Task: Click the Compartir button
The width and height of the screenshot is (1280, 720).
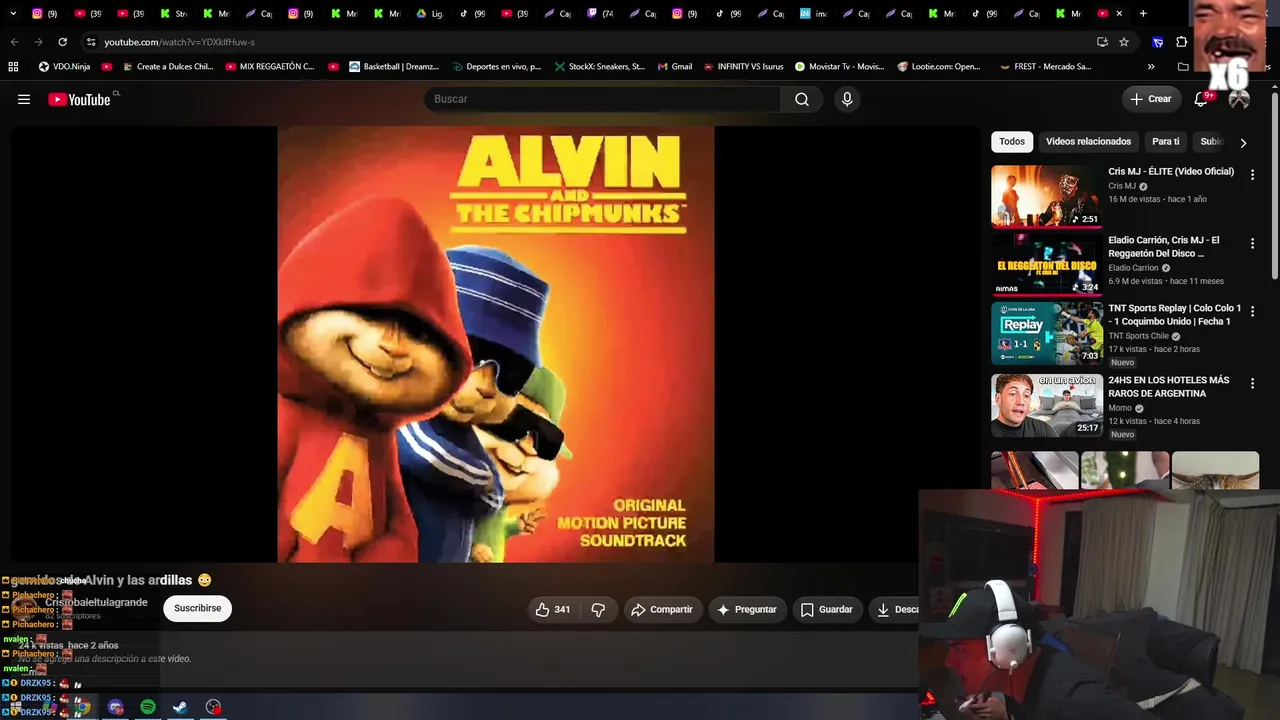Action: [x=661, y=609]
